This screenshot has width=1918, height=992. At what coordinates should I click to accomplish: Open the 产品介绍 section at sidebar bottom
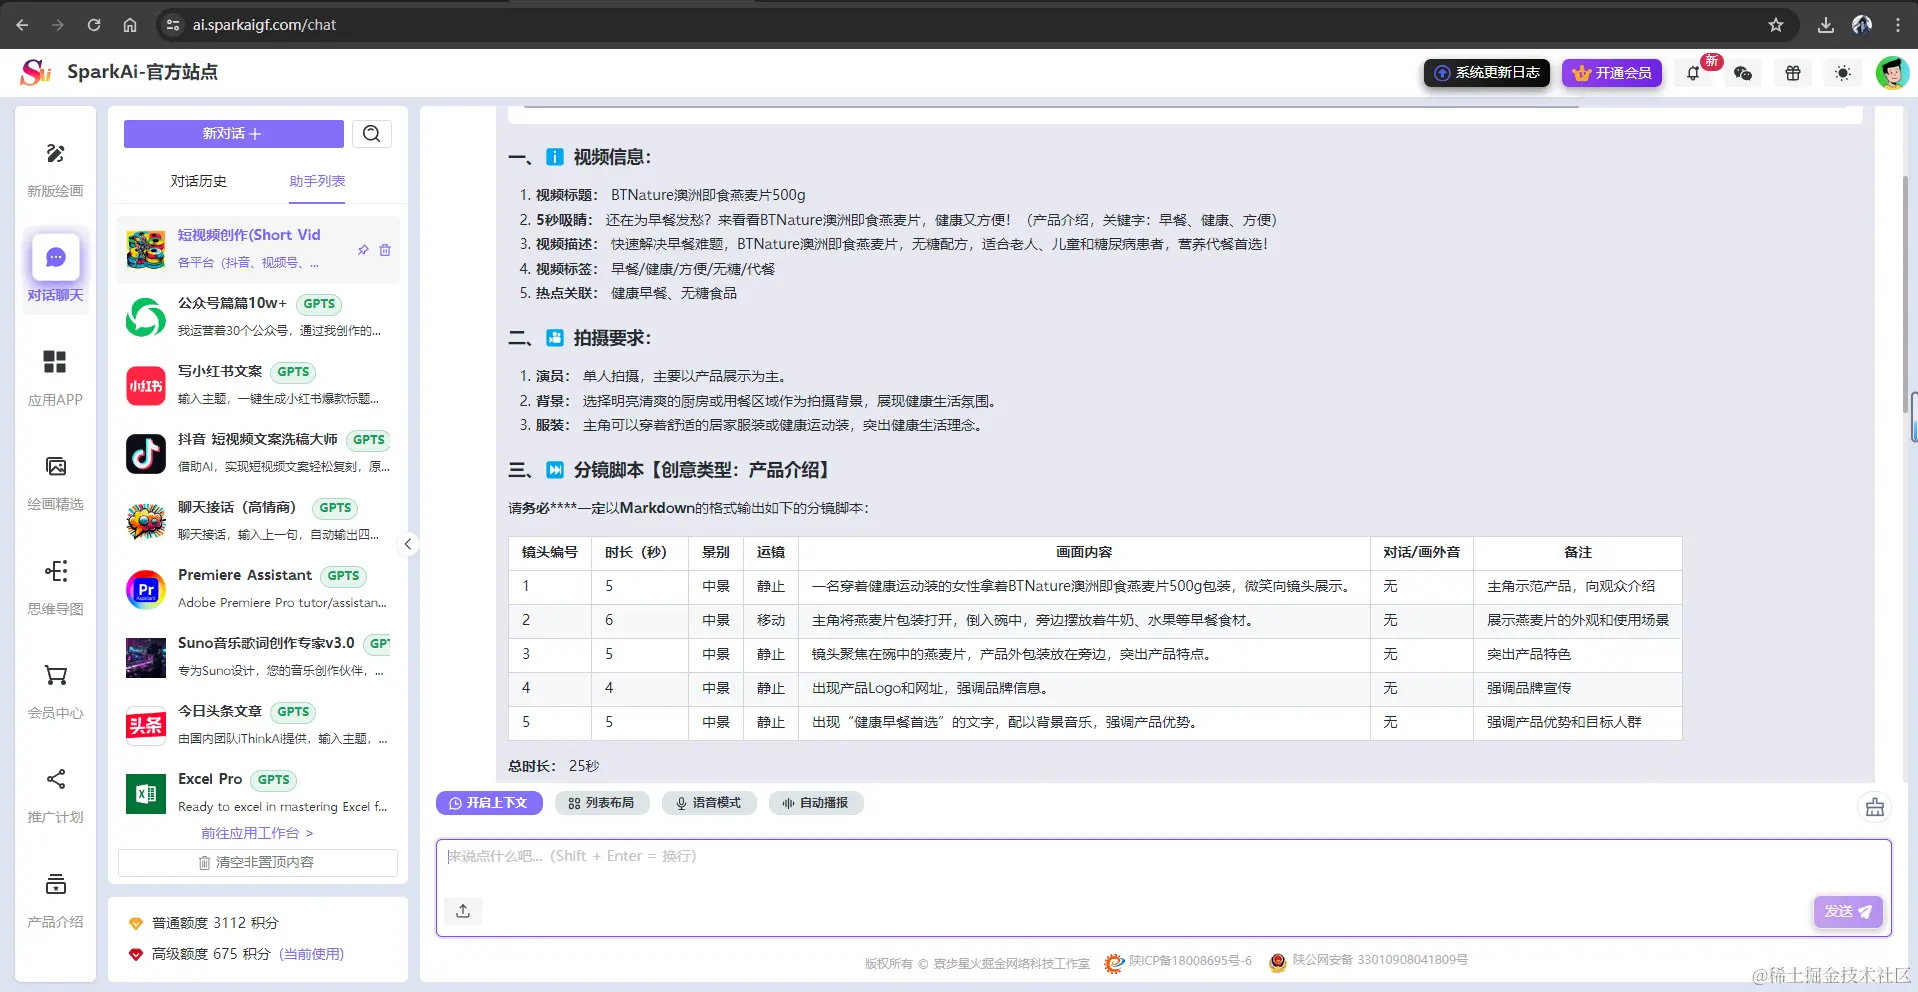pos(54,898)
